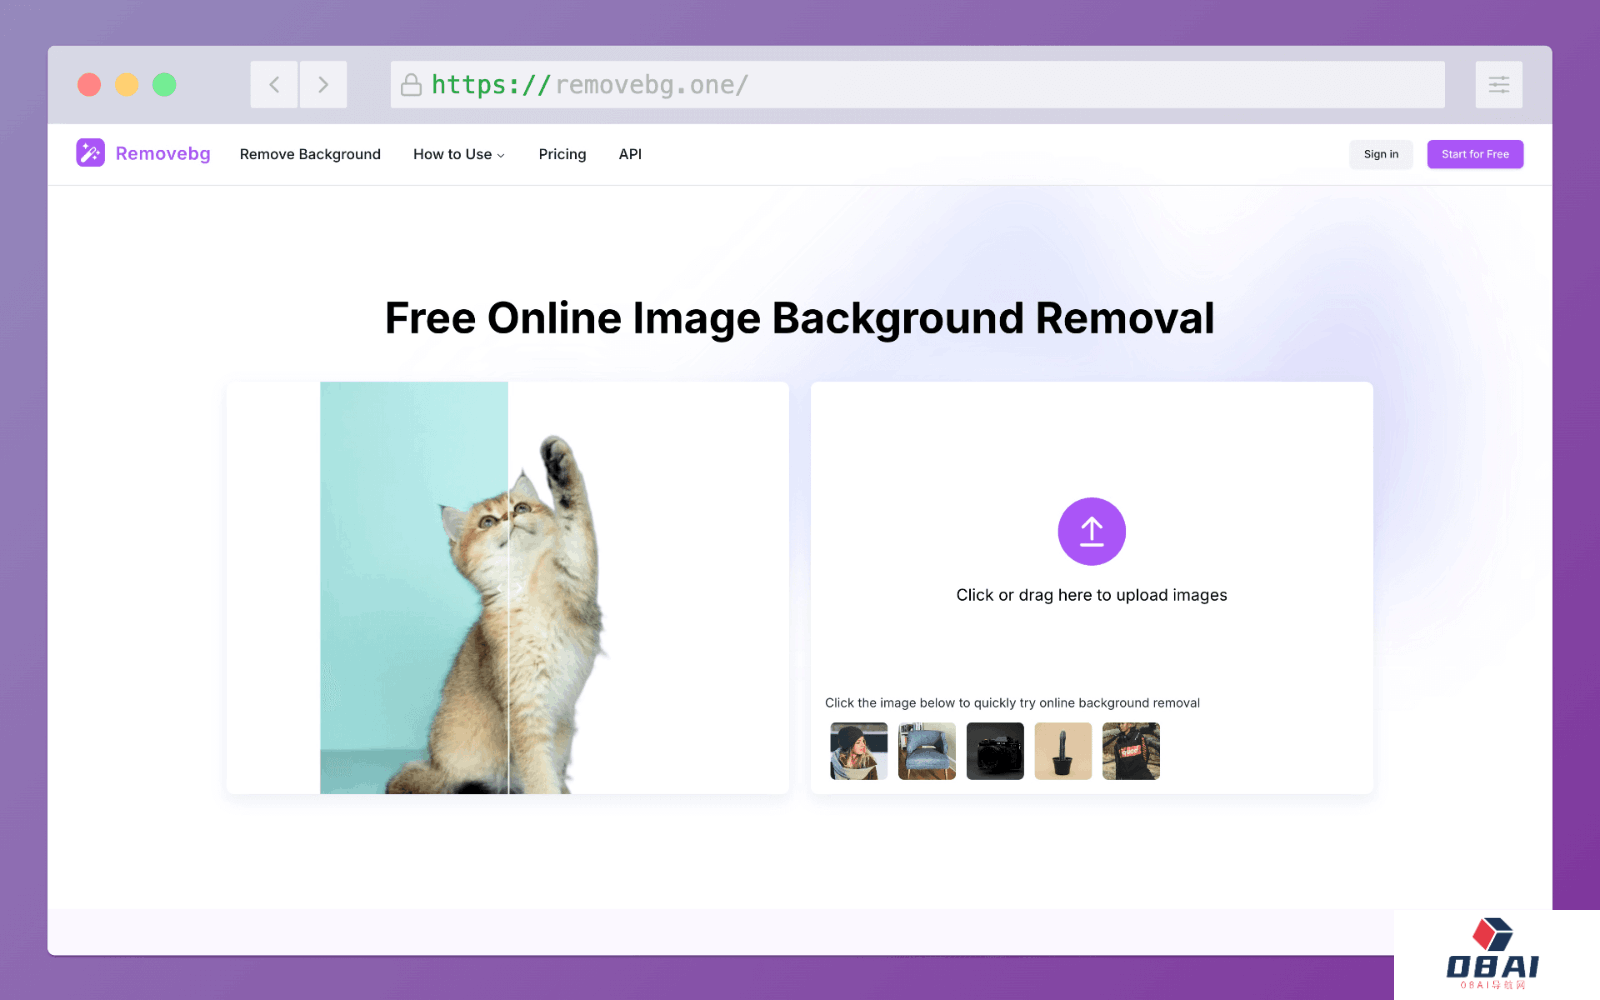Viewport: 1600px width, 1000px height.
Task: Click the URL address bar field
Action: tap(900, 85)
